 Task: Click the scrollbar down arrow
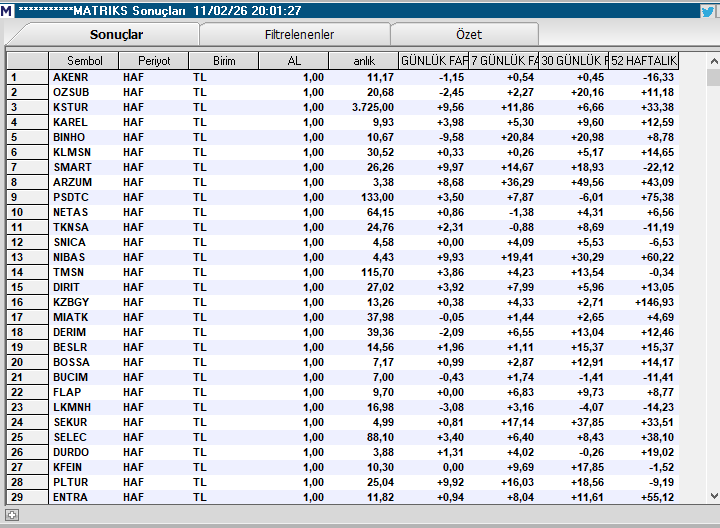coord(714,495)
